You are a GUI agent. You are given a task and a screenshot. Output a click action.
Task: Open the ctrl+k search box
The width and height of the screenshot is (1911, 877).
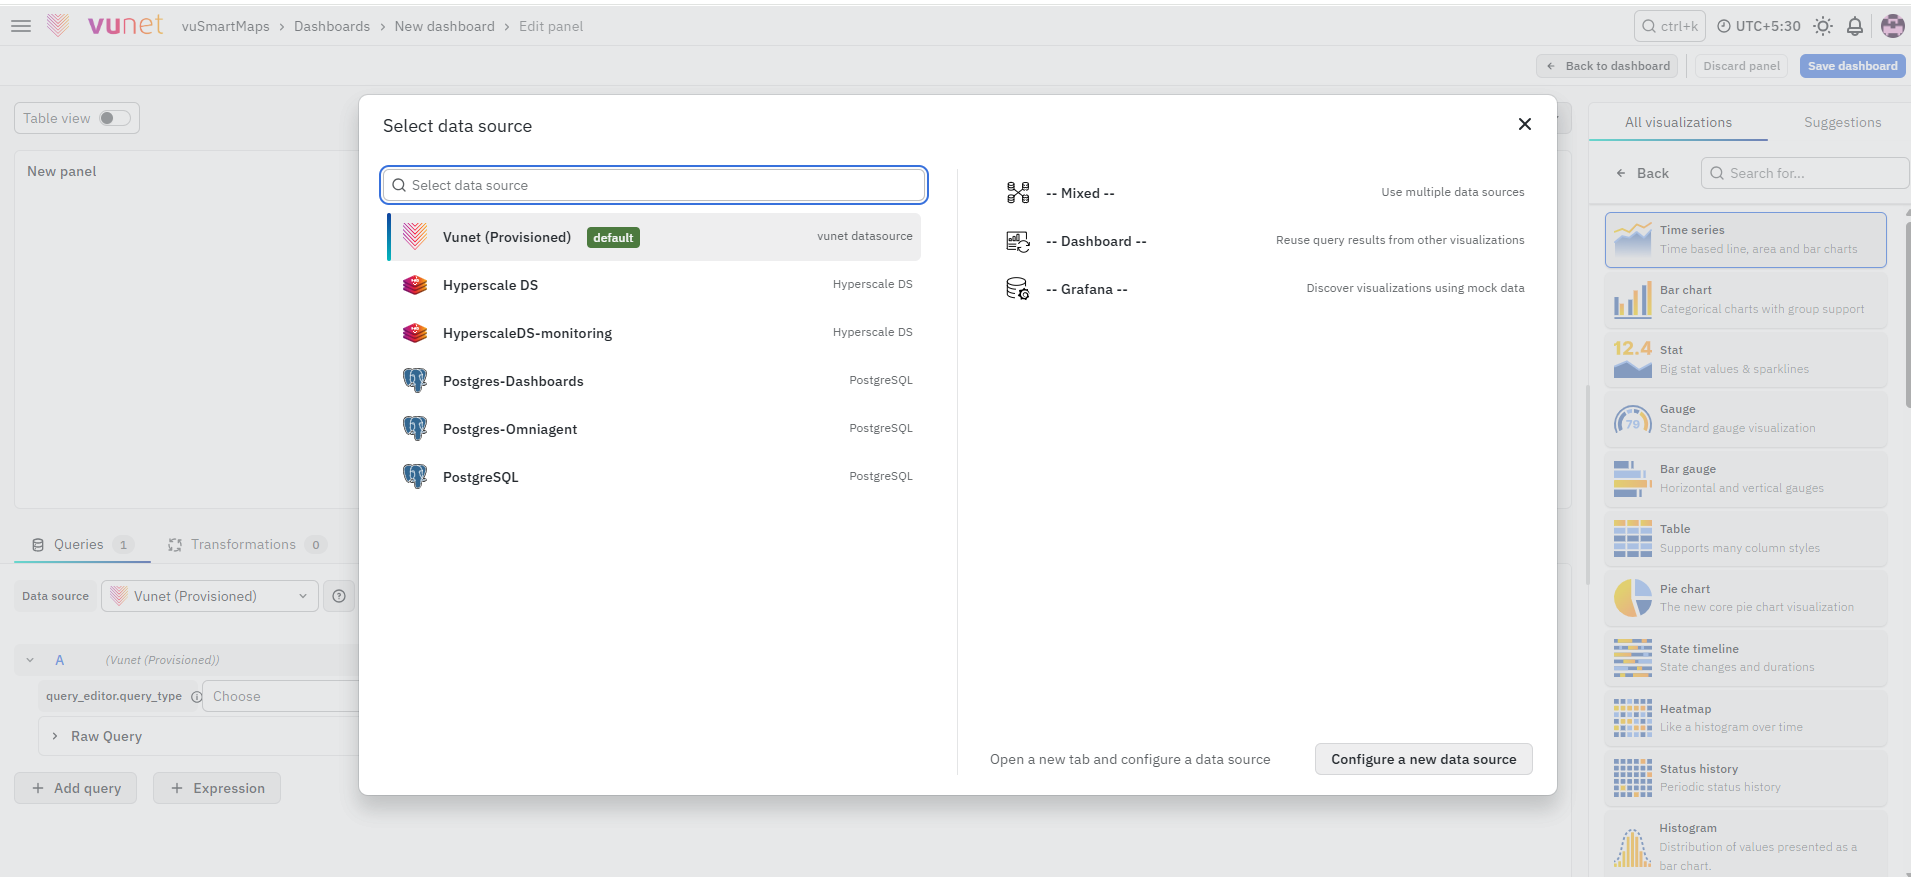coord(1669,26)
